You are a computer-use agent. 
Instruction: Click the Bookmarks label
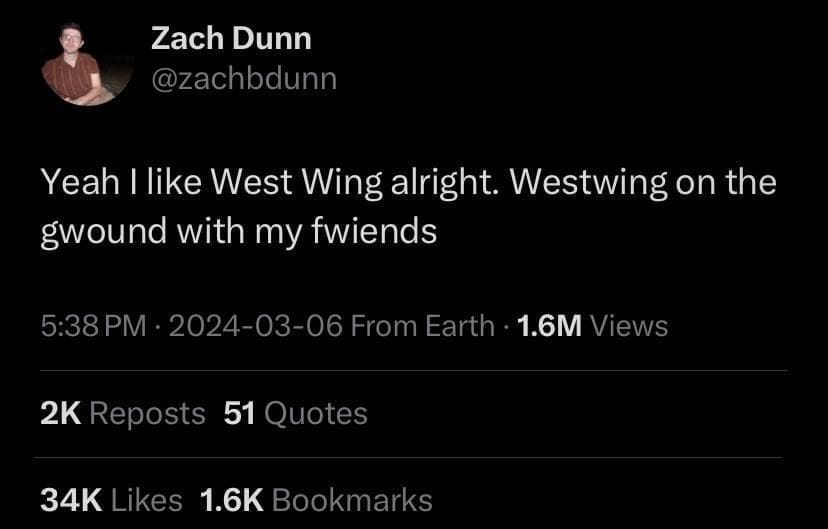pos(352,500)
